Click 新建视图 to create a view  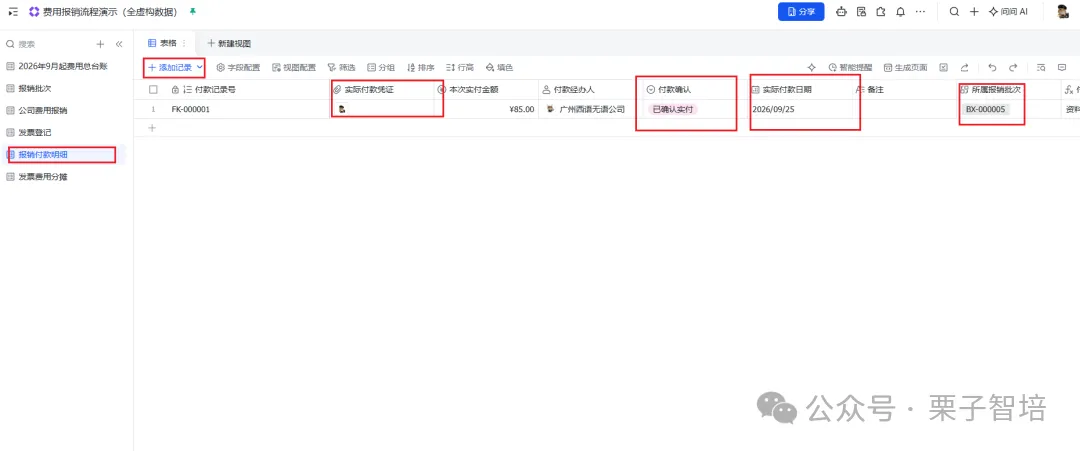coord(229,43)
